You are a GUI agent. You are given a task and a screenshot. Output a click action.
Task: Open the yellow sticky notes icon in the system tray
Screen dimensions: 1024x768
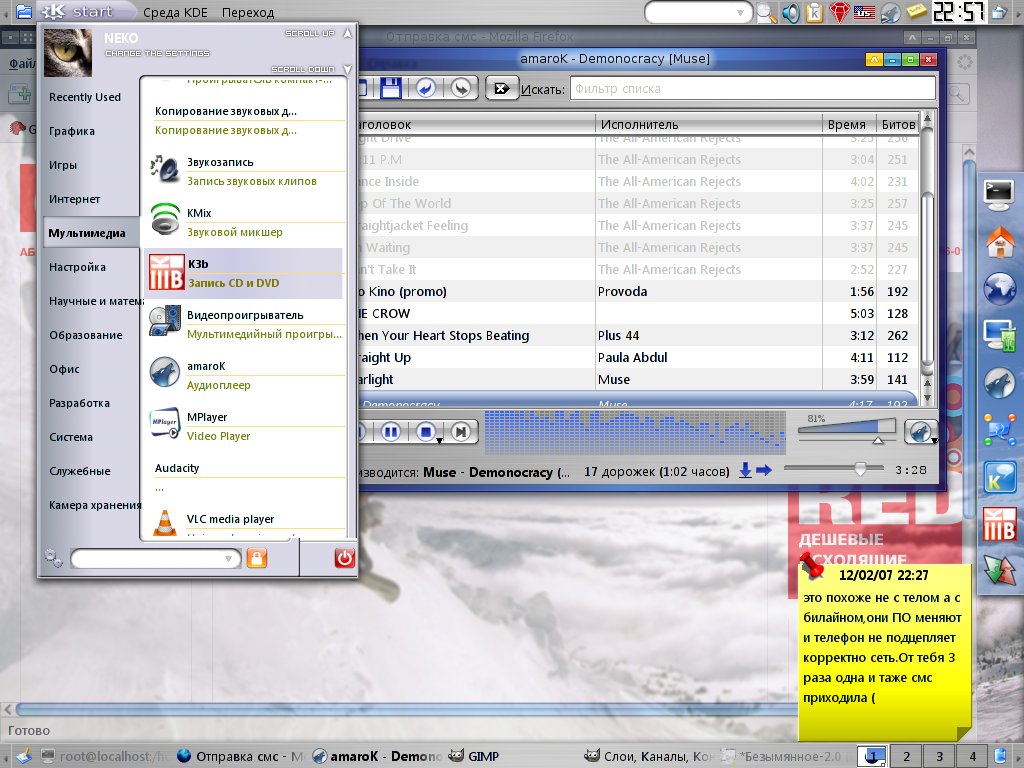(x=916, y=12)
